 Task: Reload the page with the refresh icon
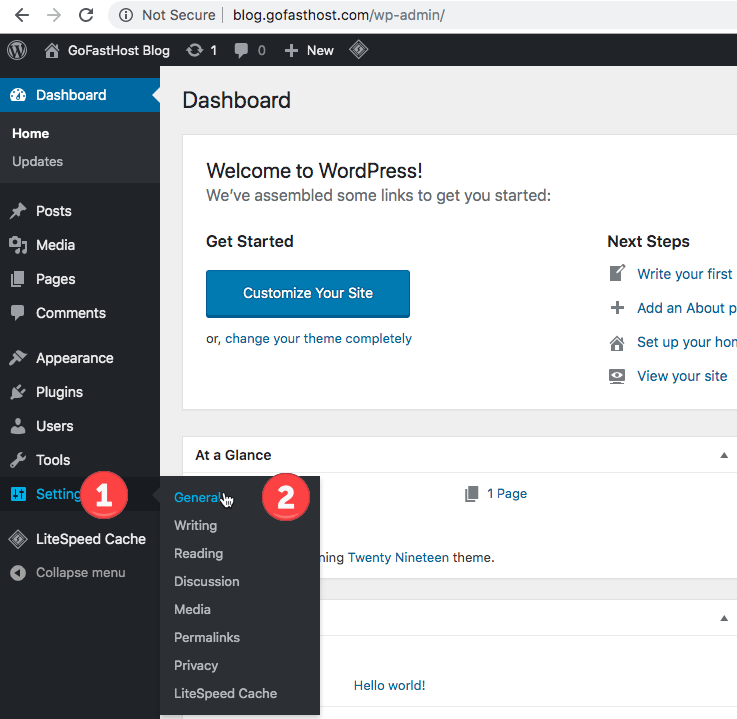[x=86, y=15]
